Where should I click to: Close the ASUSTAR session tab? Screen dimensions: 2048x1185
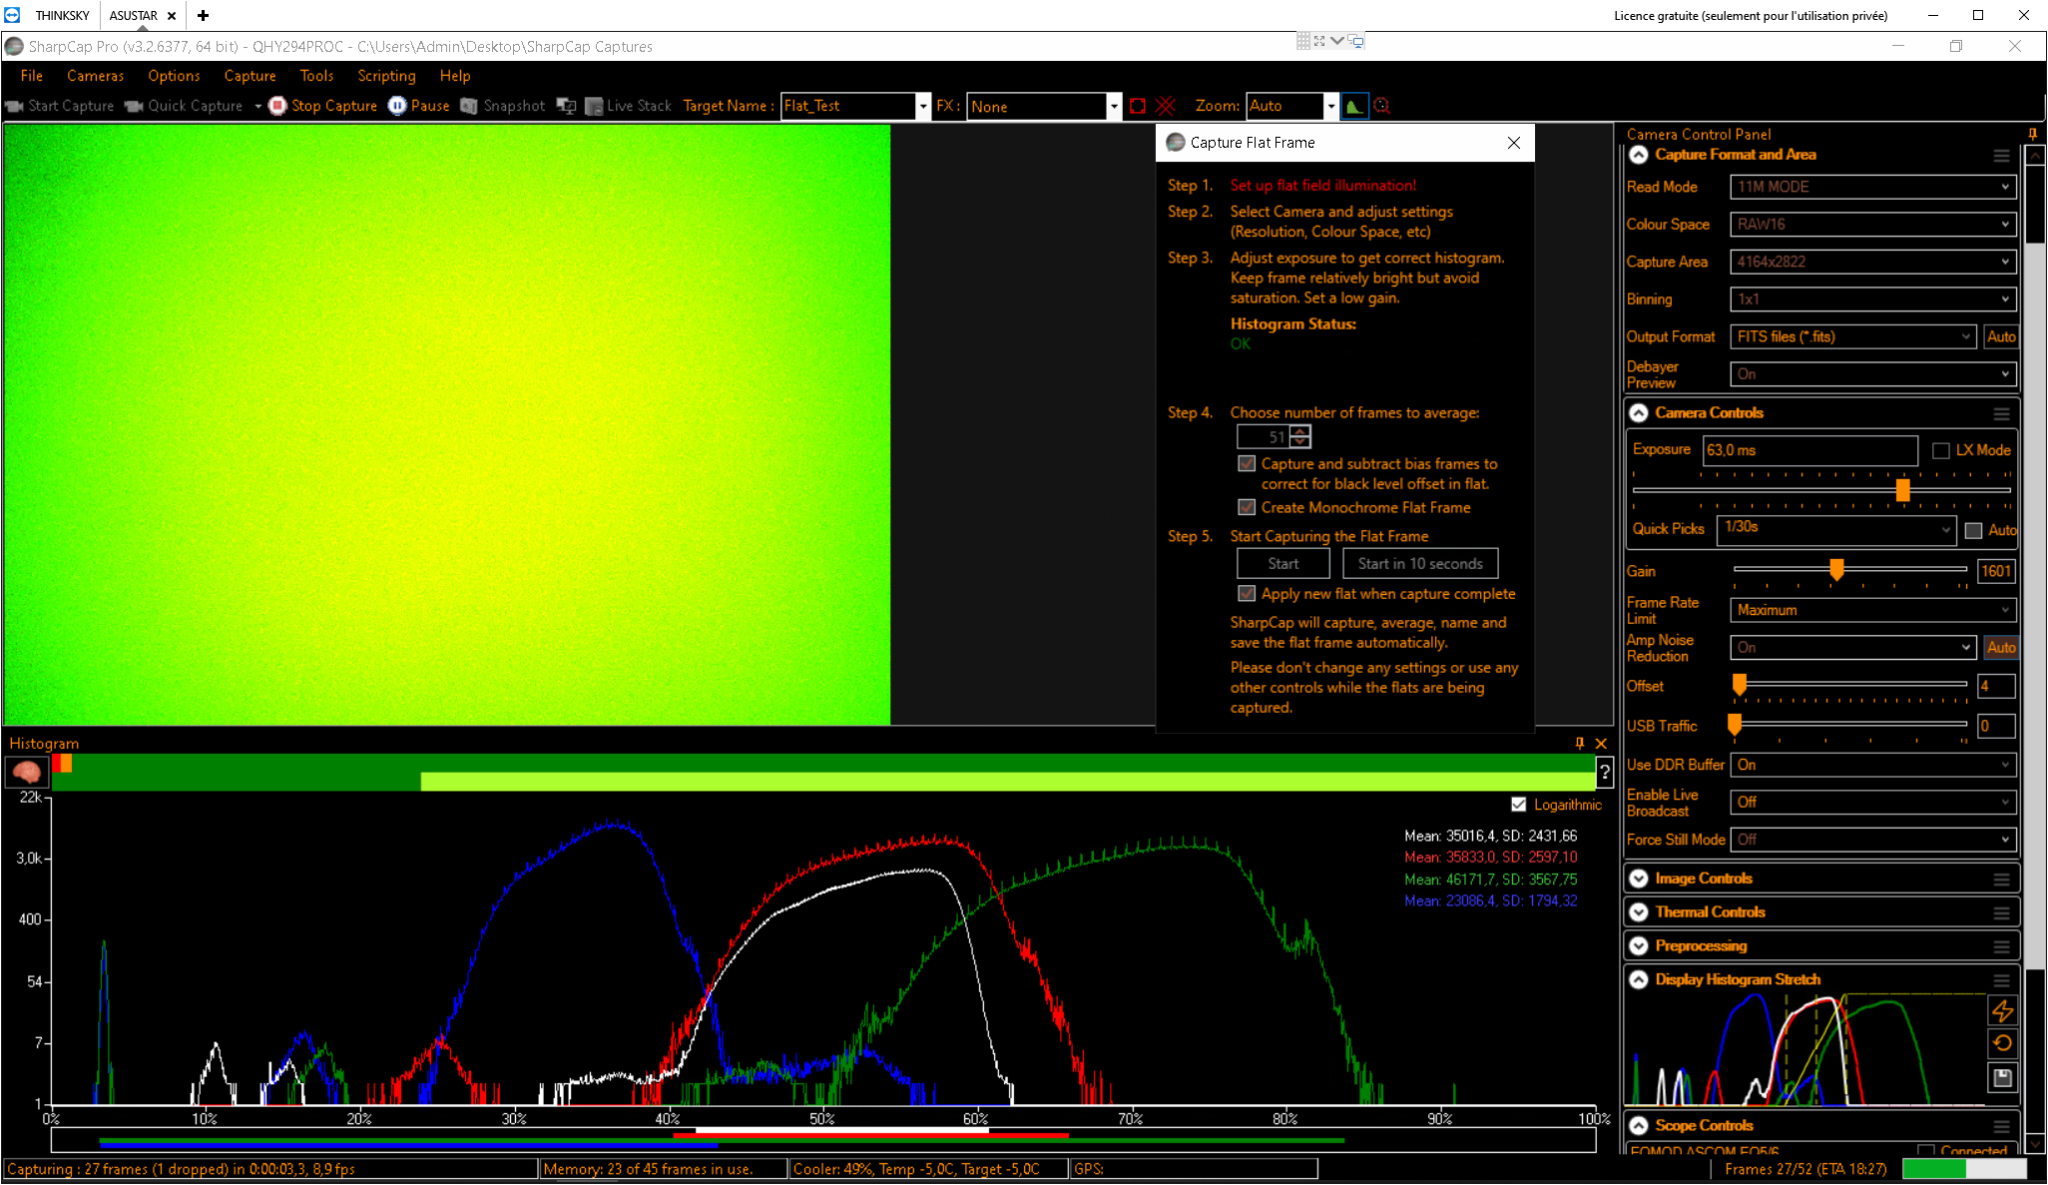click(x=172, y=16)
